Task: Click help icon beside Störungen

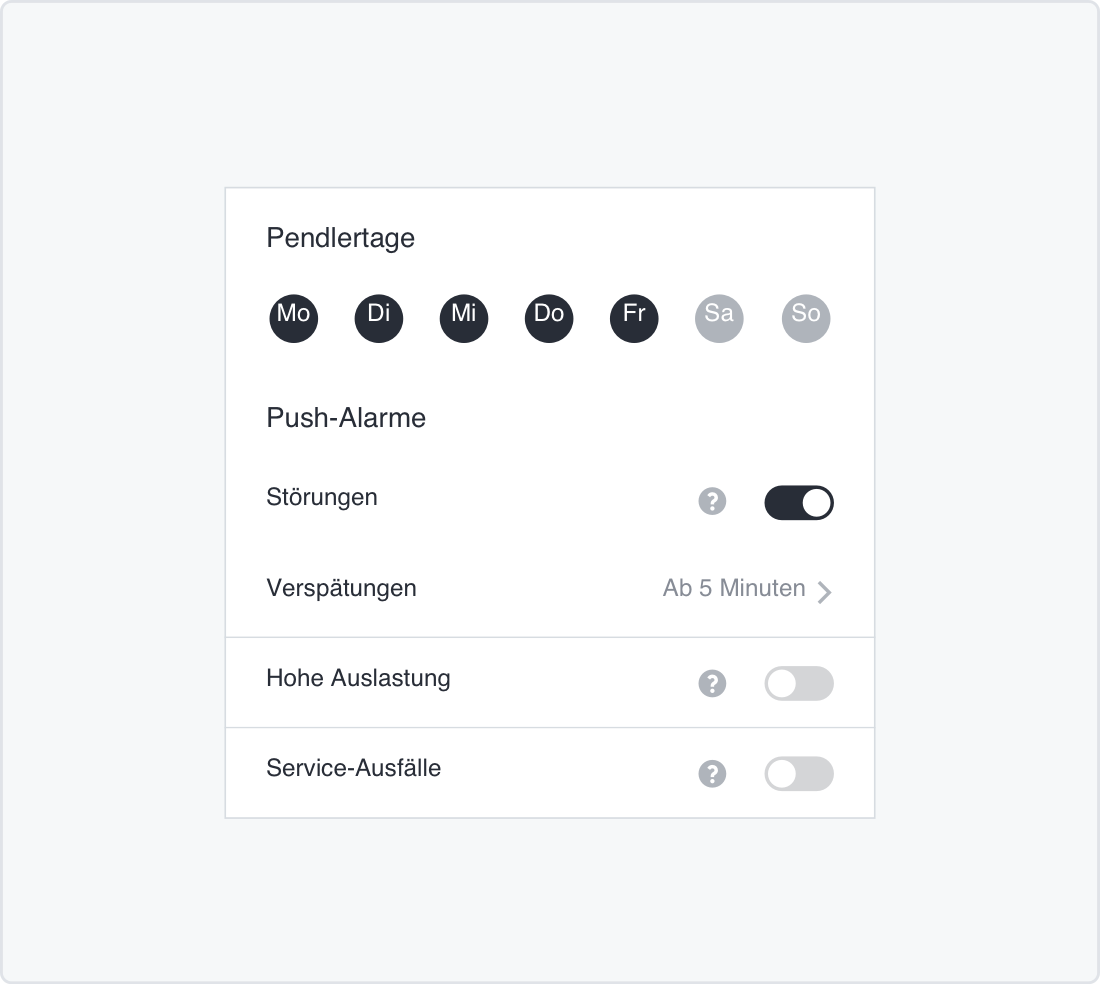Action: (712, 501)
